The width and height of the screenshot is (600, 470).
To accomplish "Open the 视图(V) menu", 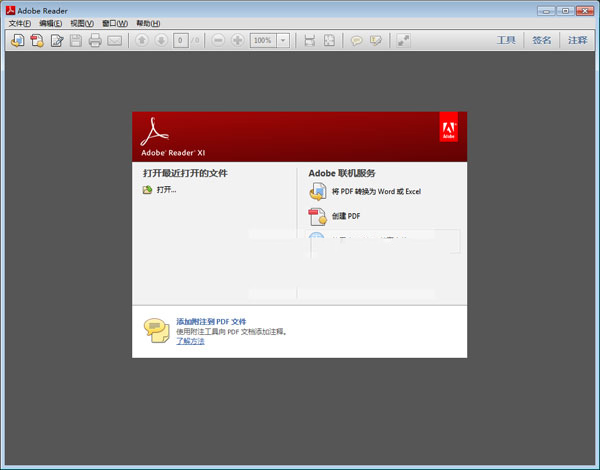I will (x=82, y=23).
